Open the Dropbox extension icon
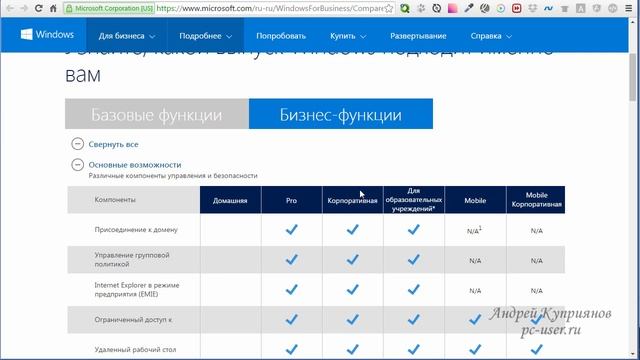Screen dimensions: 640x360 tap(533, 8)
